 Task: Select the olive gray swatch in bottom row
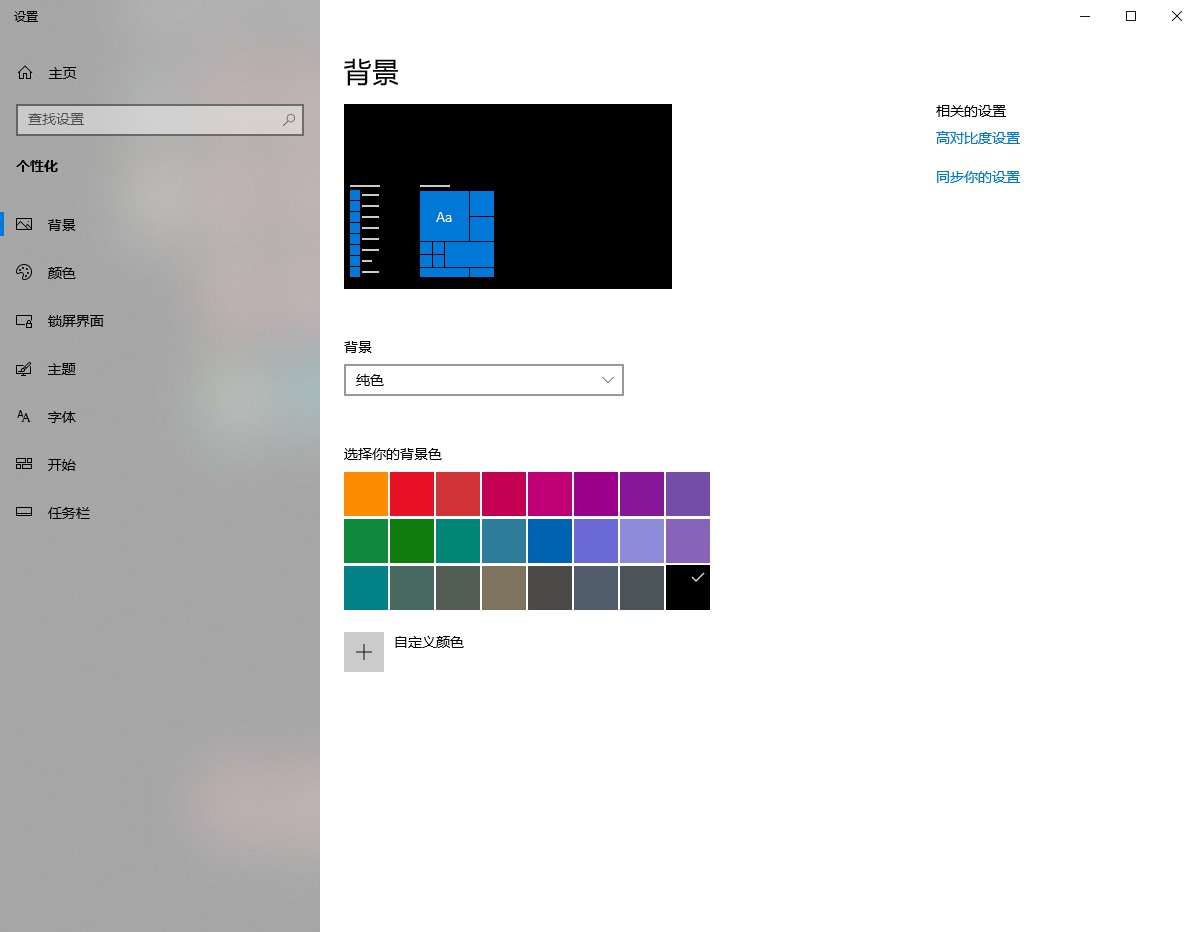(x=458, y=588)
